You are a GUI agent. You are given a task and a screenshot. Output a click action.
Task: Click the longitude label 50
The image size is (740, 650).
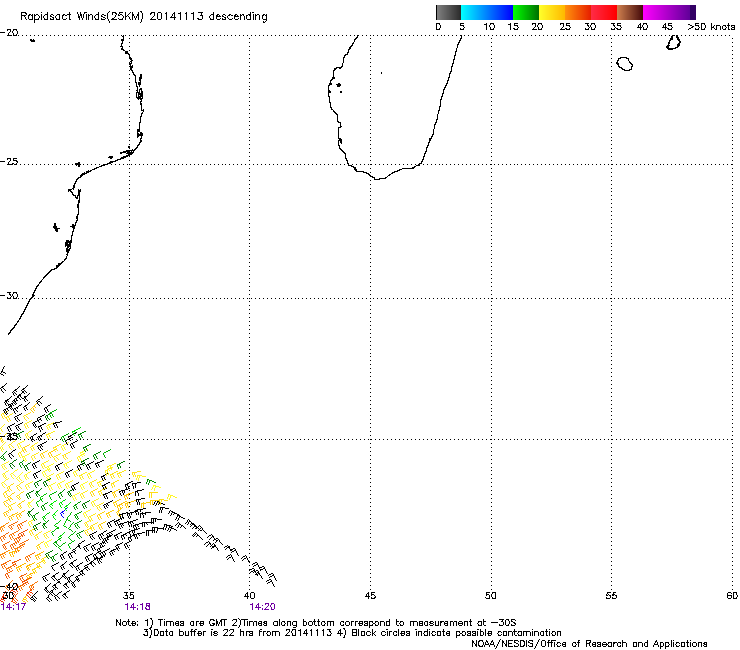[491, 596]
